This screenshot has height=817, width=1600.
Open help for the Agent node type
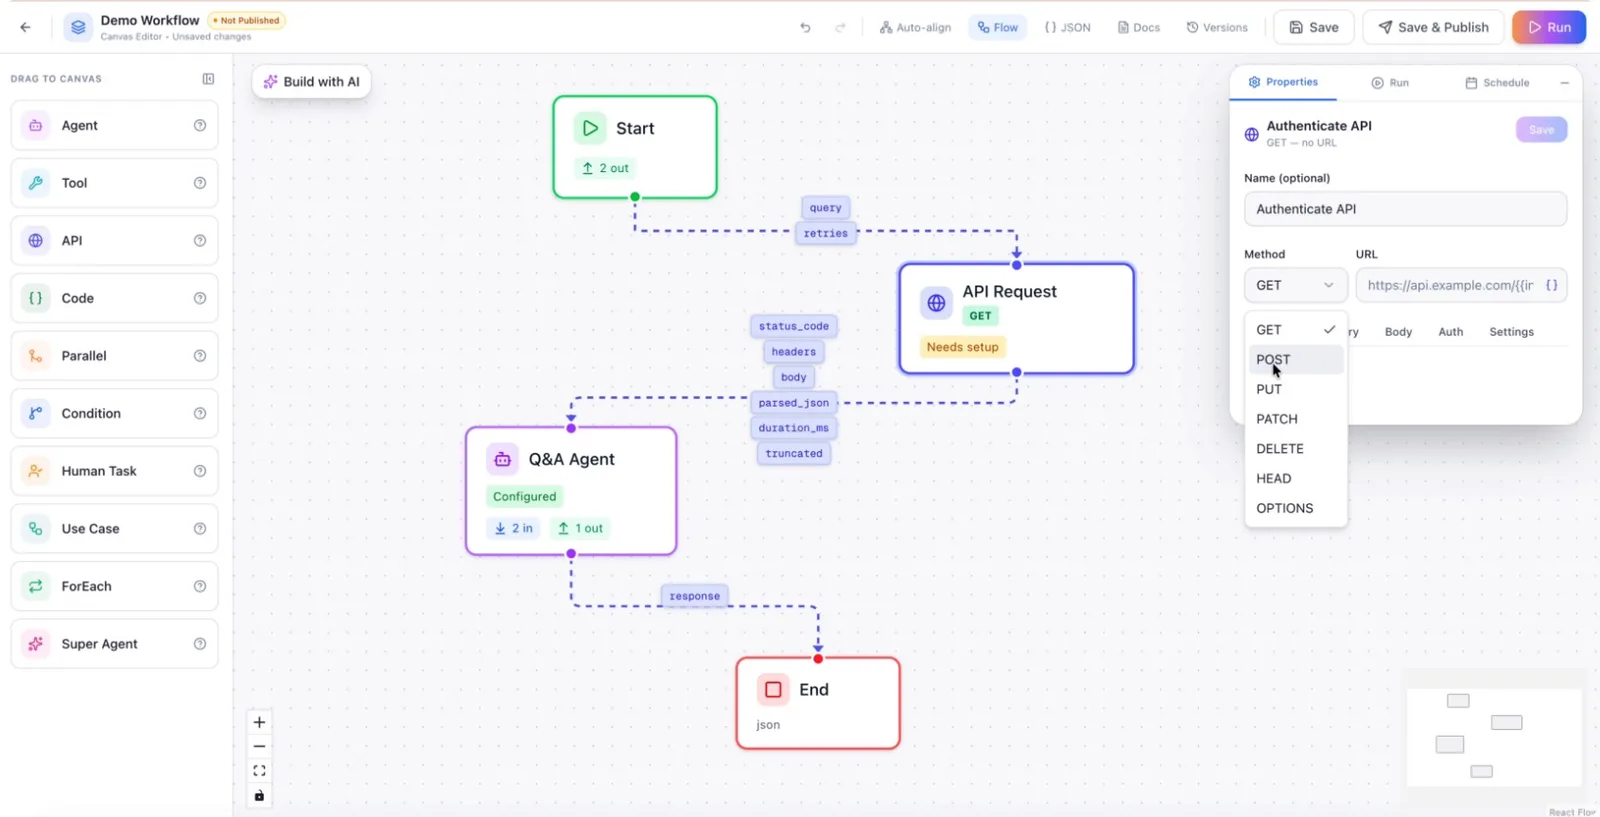click(200, 125)
